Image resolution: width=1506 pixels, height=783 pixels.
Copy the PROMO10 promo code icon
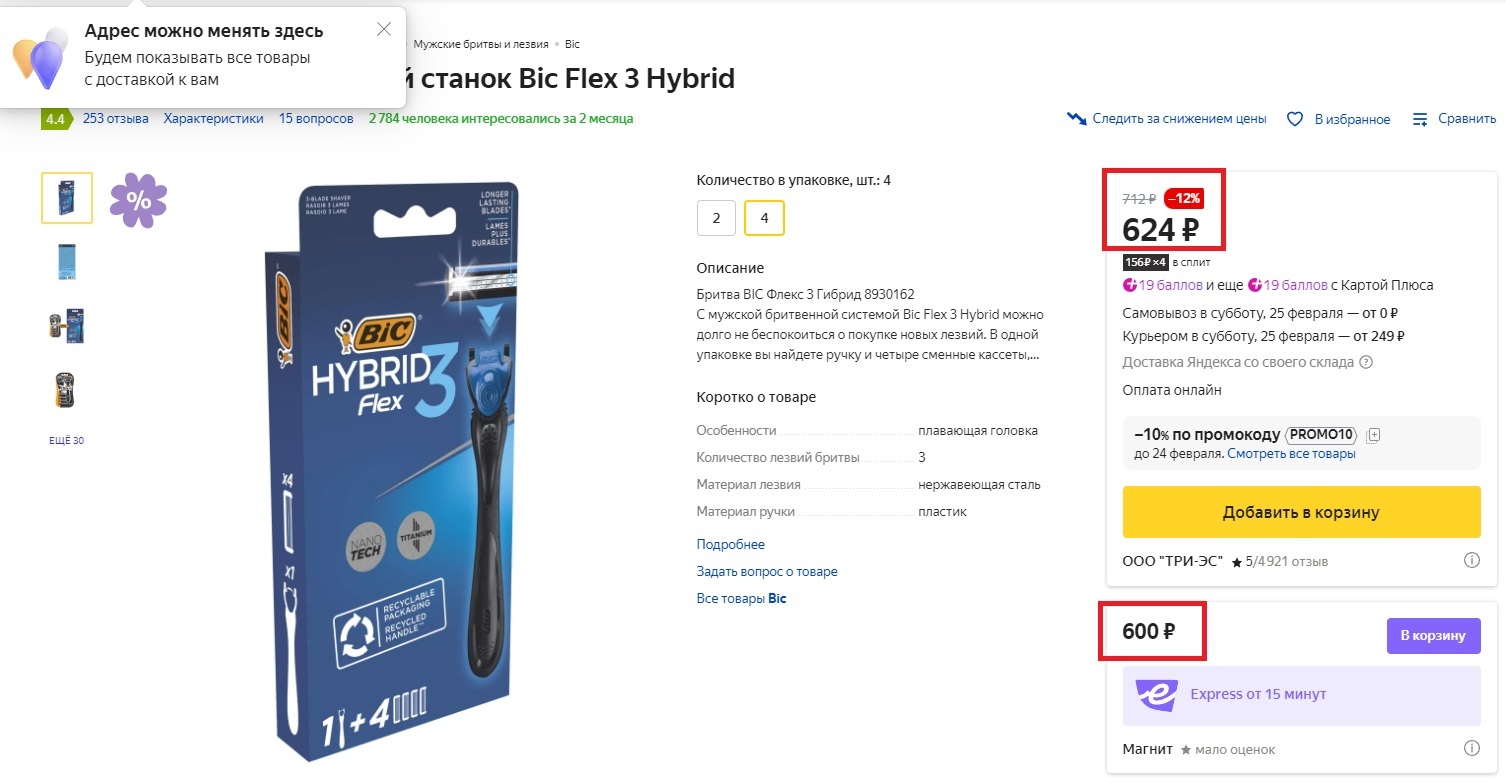pos(1373,435)
